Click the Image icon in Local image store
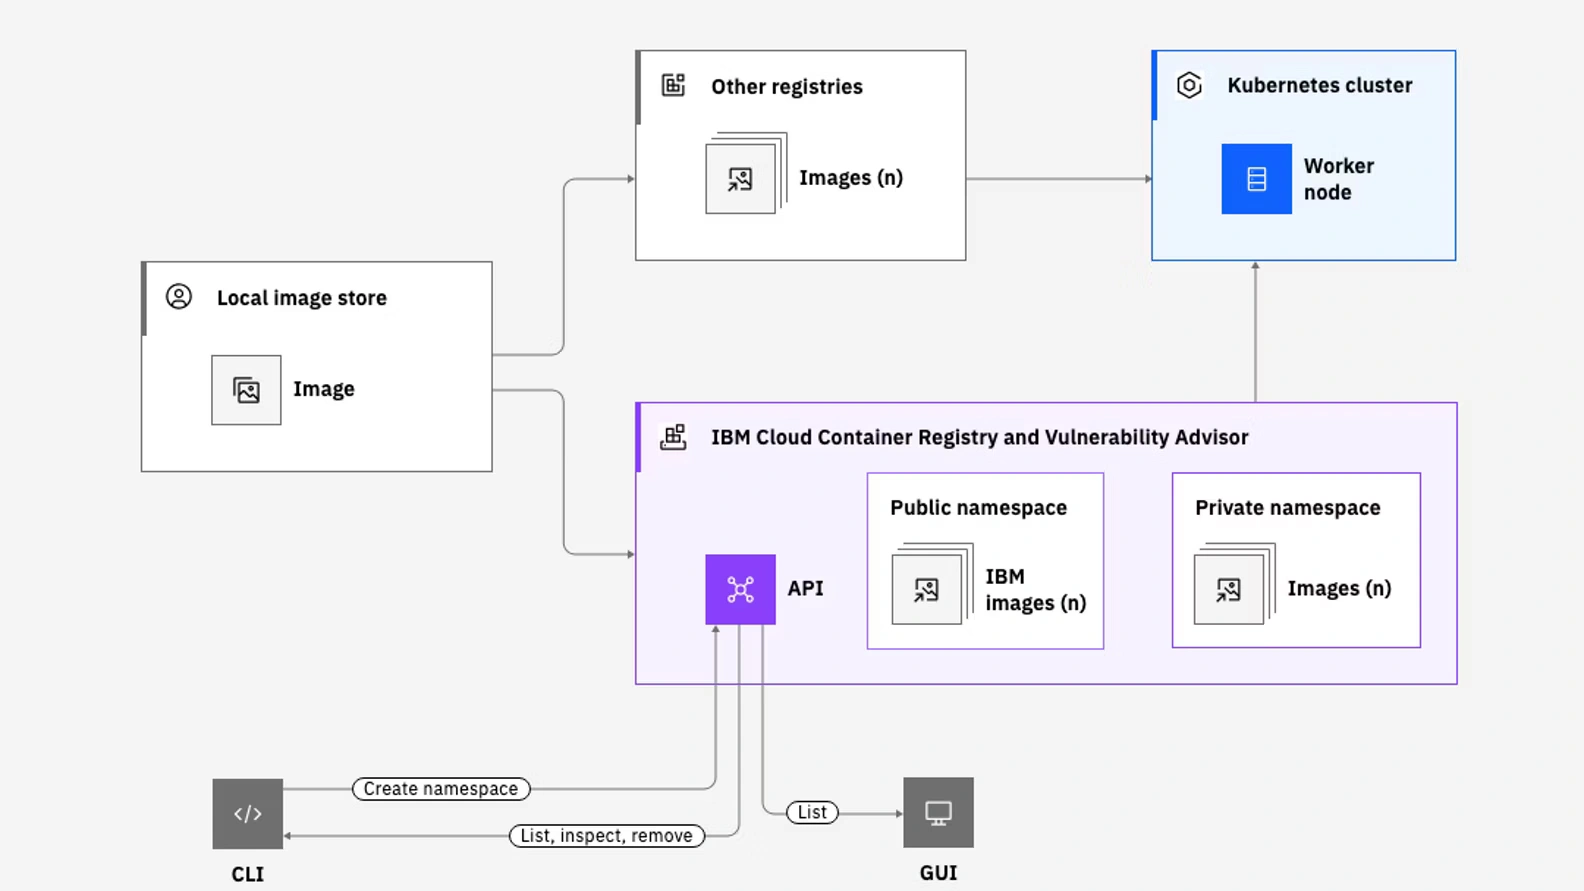This screenshot has width=1584, height=891. (x=246, y=390)
